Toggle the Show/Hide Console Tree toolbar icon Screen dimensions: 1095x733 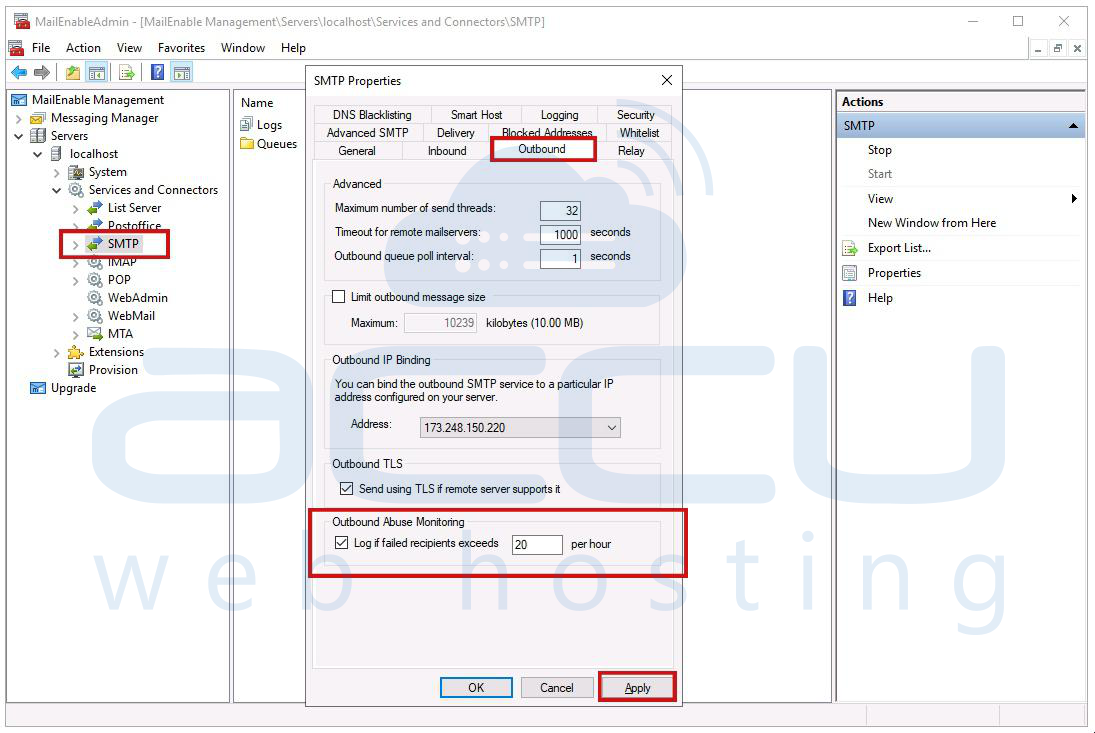coord(97,72)
